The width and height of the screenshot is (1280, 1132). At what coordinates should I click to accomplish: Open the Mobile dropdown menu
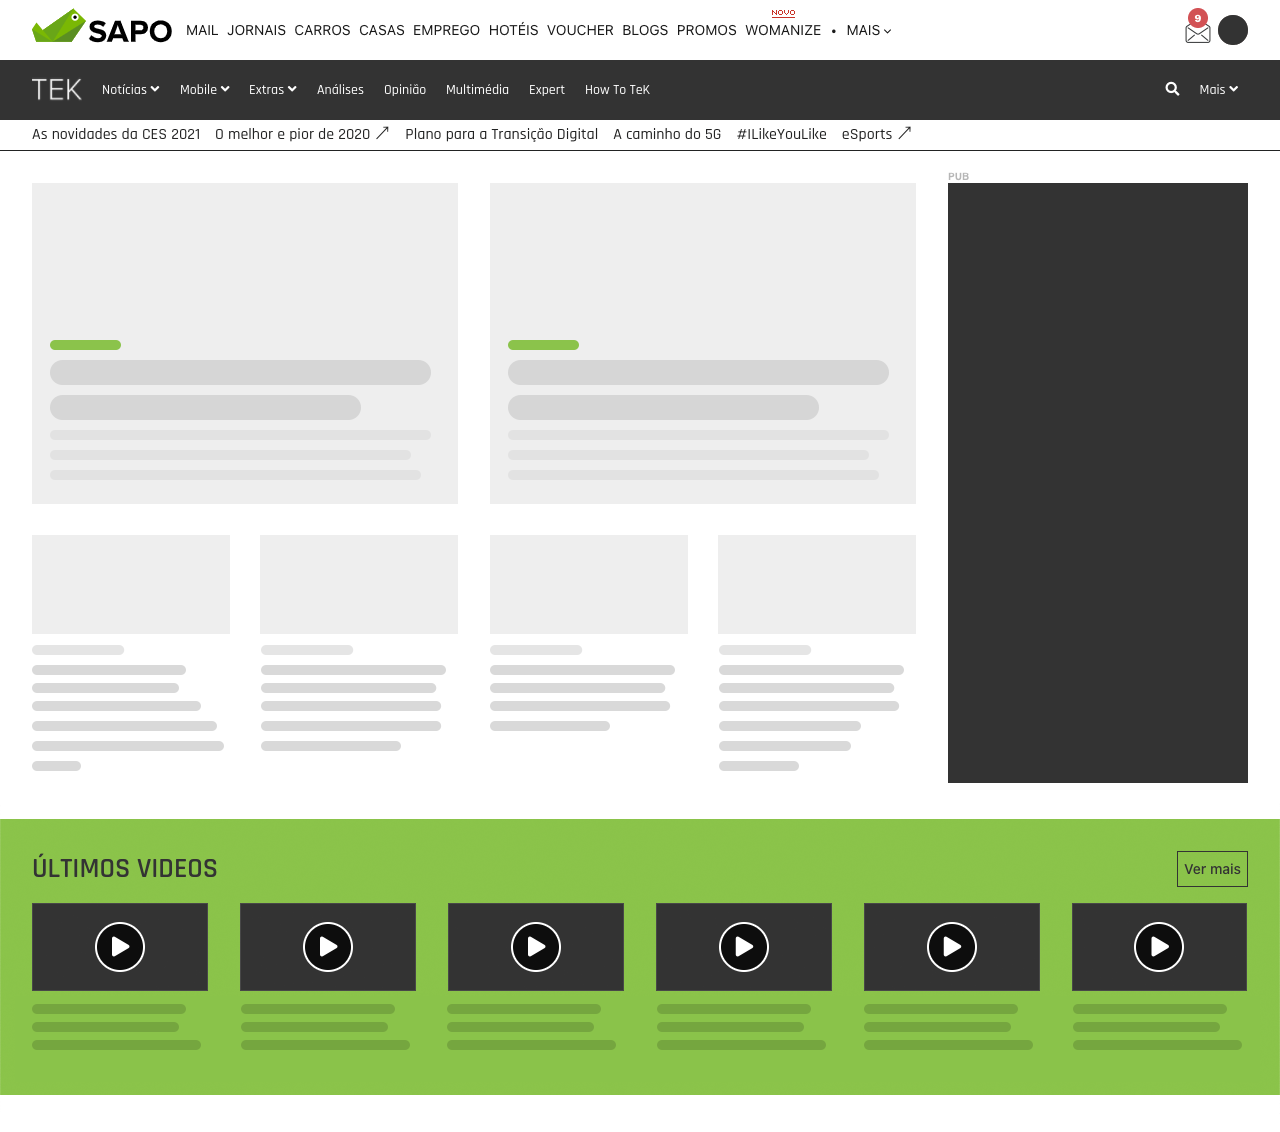point(204,89)
